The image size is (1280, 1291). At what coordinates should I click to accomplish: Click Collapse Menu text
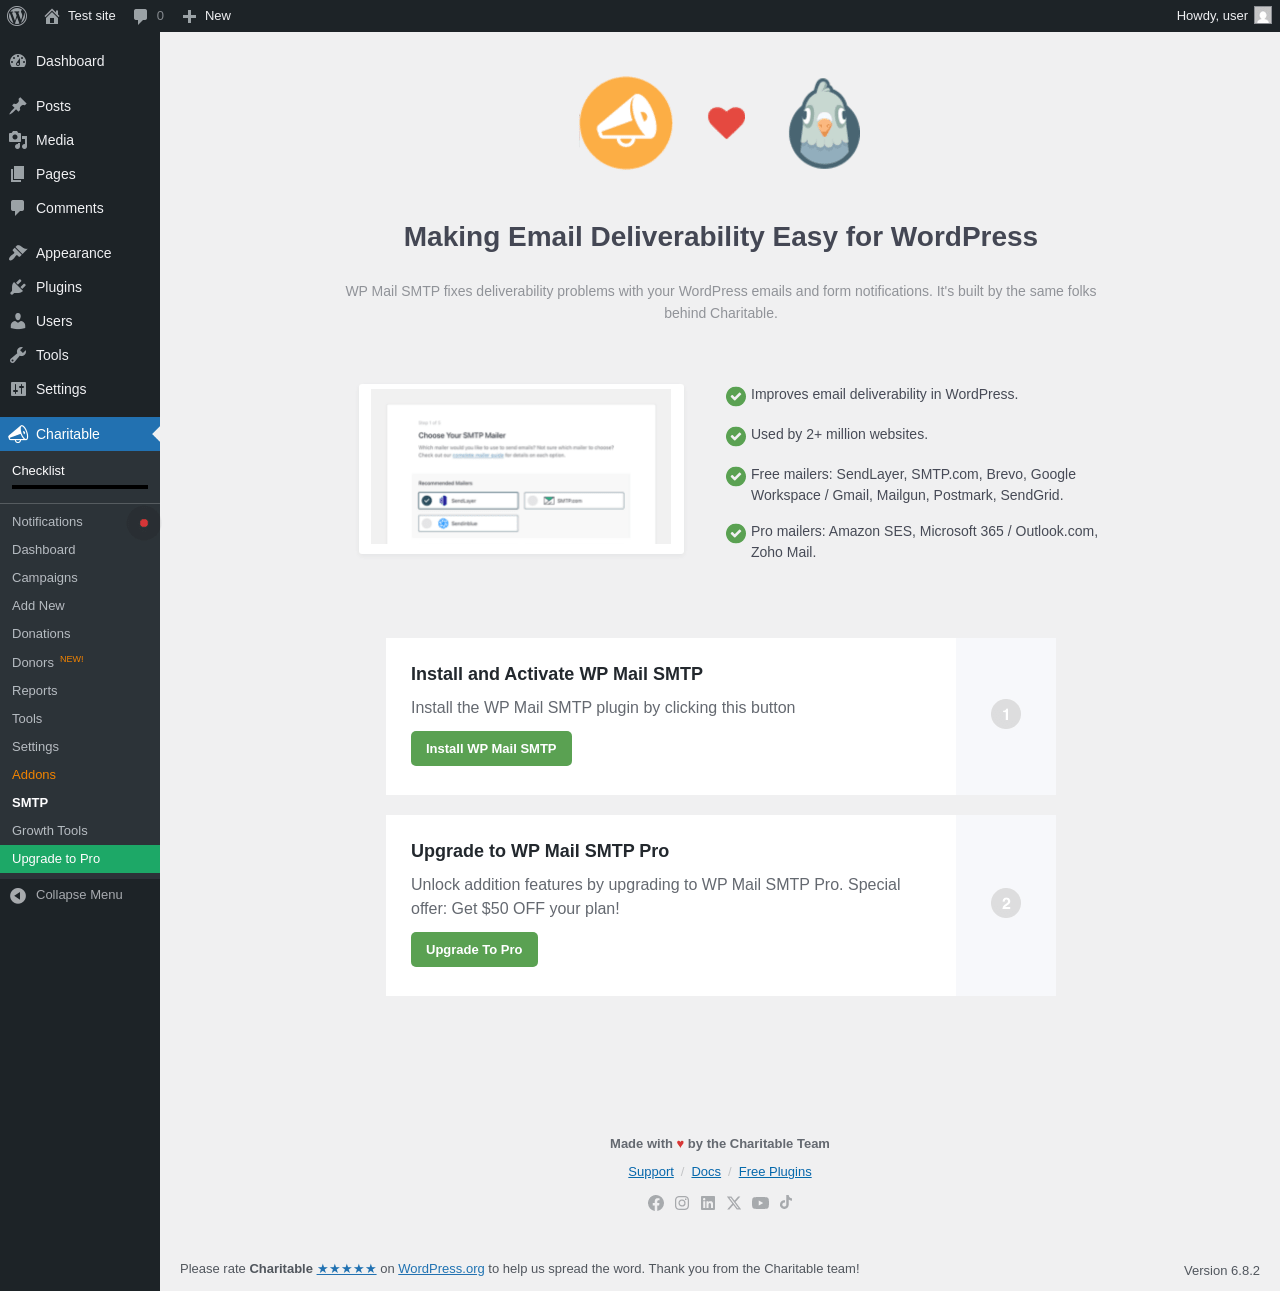pyautogui.click(x=79, y=895)
